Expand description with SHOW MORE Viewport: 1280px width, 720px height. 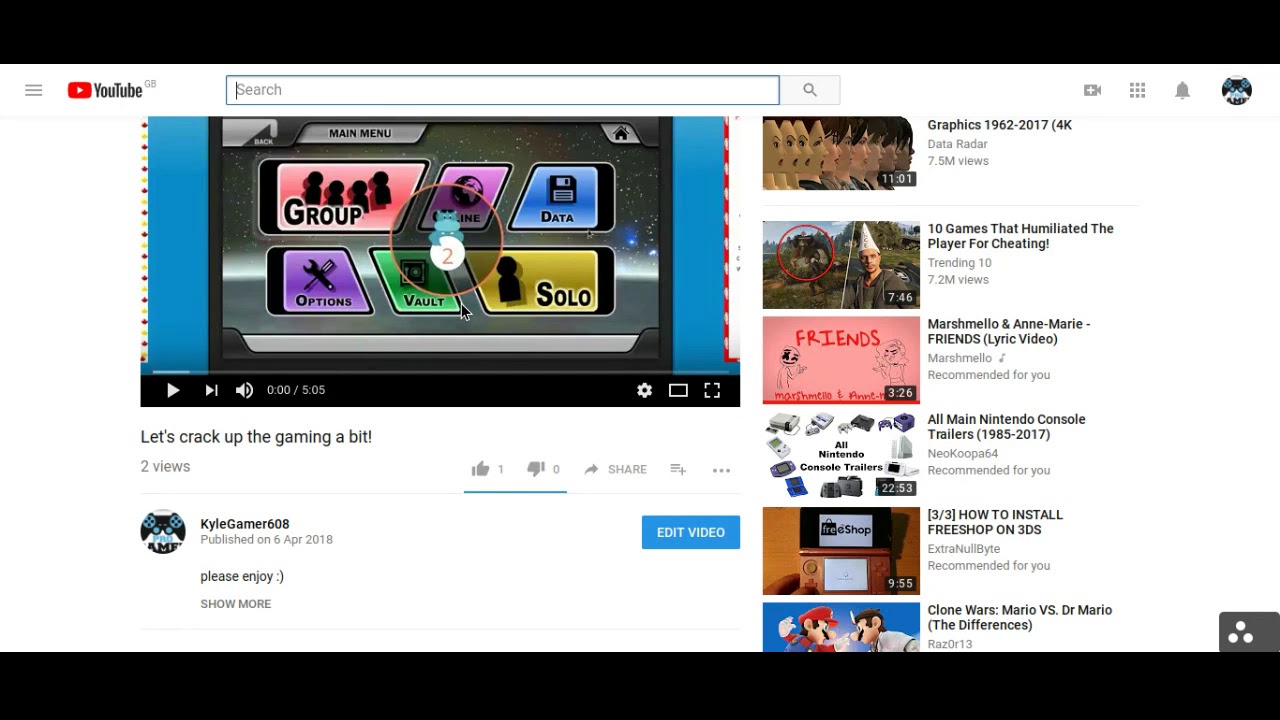pos(236,604)
